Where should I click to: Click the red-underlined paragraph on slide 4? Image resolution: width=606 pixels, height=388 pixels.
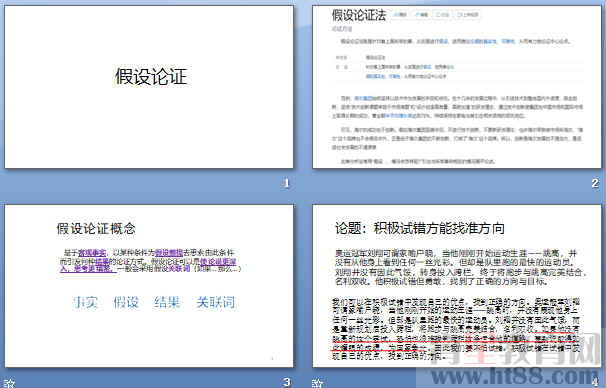pyautogui.click(x=456, y=329)
